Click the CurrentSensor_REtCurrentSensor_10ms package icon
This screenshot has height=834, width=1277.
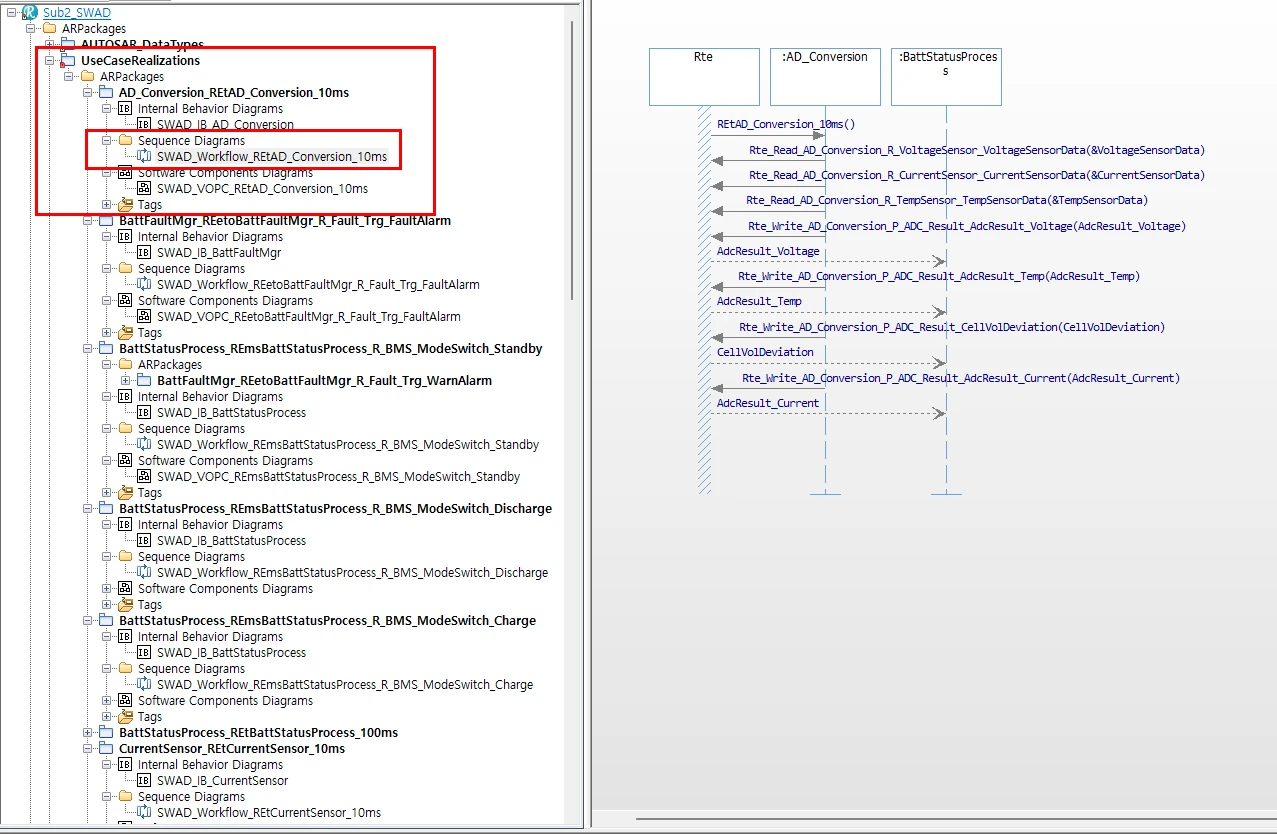pyautogui.click(x=106, y=749)
